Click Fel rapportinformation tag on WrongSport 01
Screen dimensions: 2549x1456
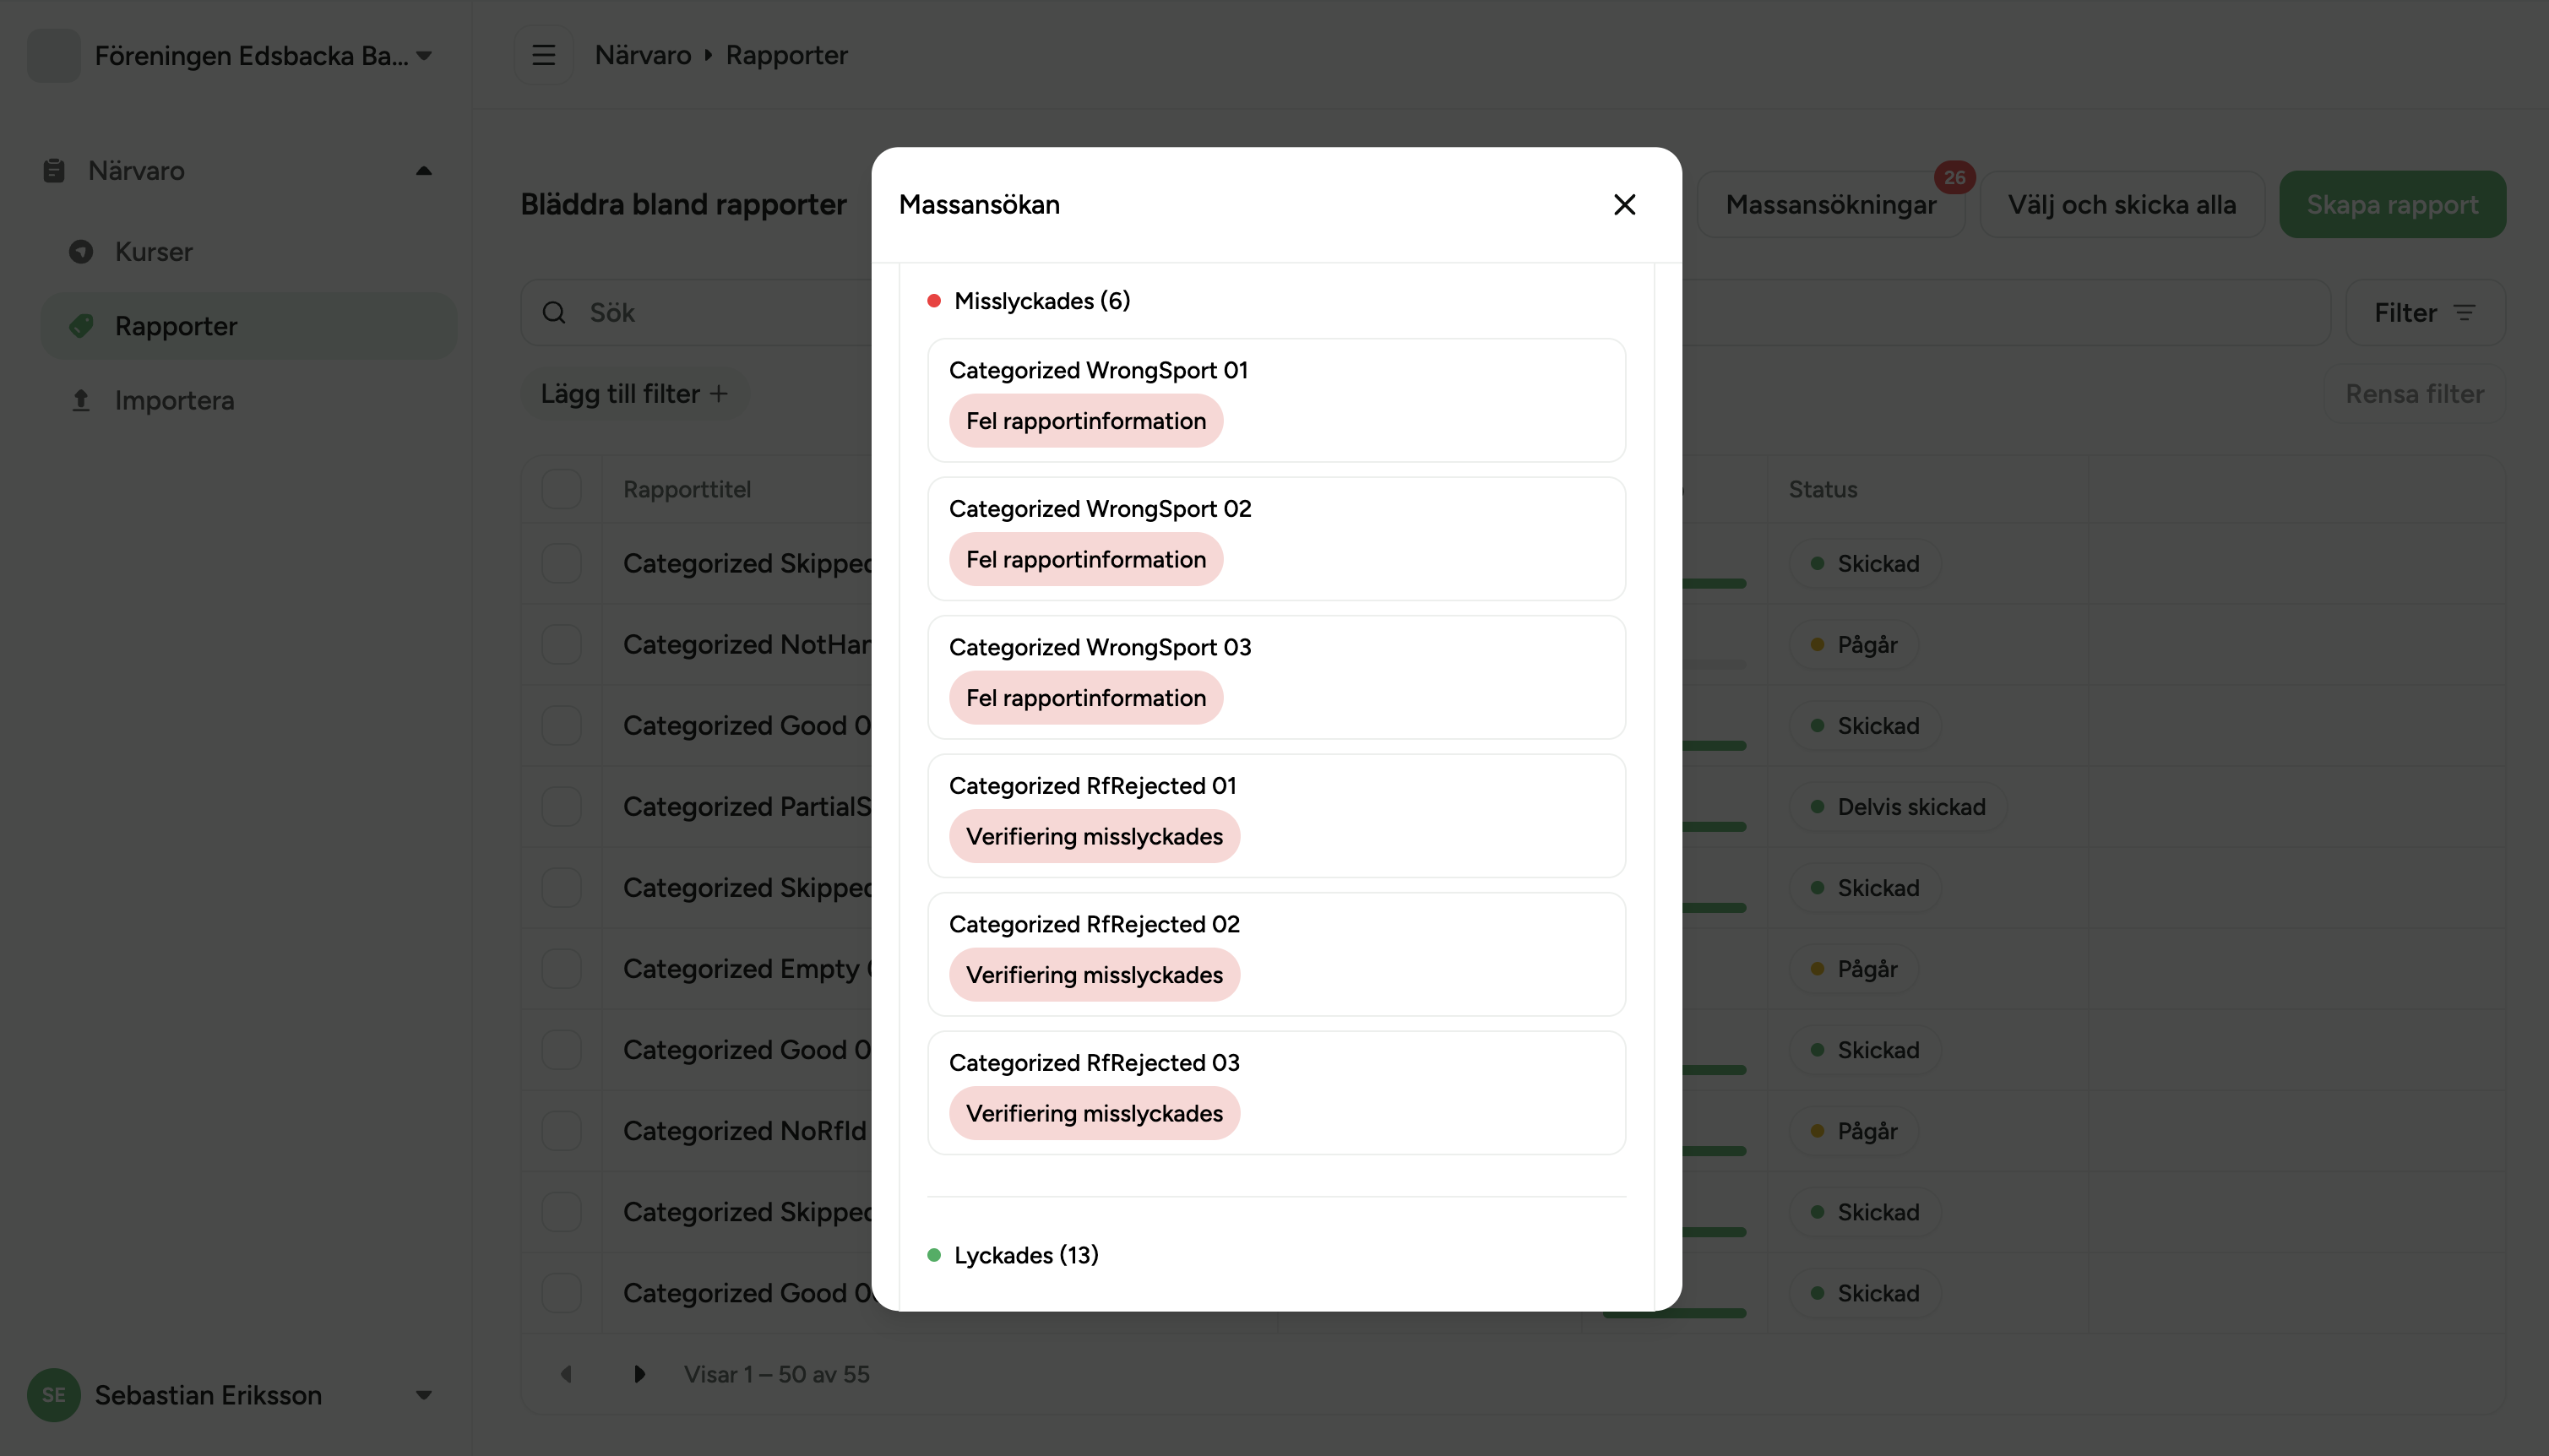(x=1086, y=421)
